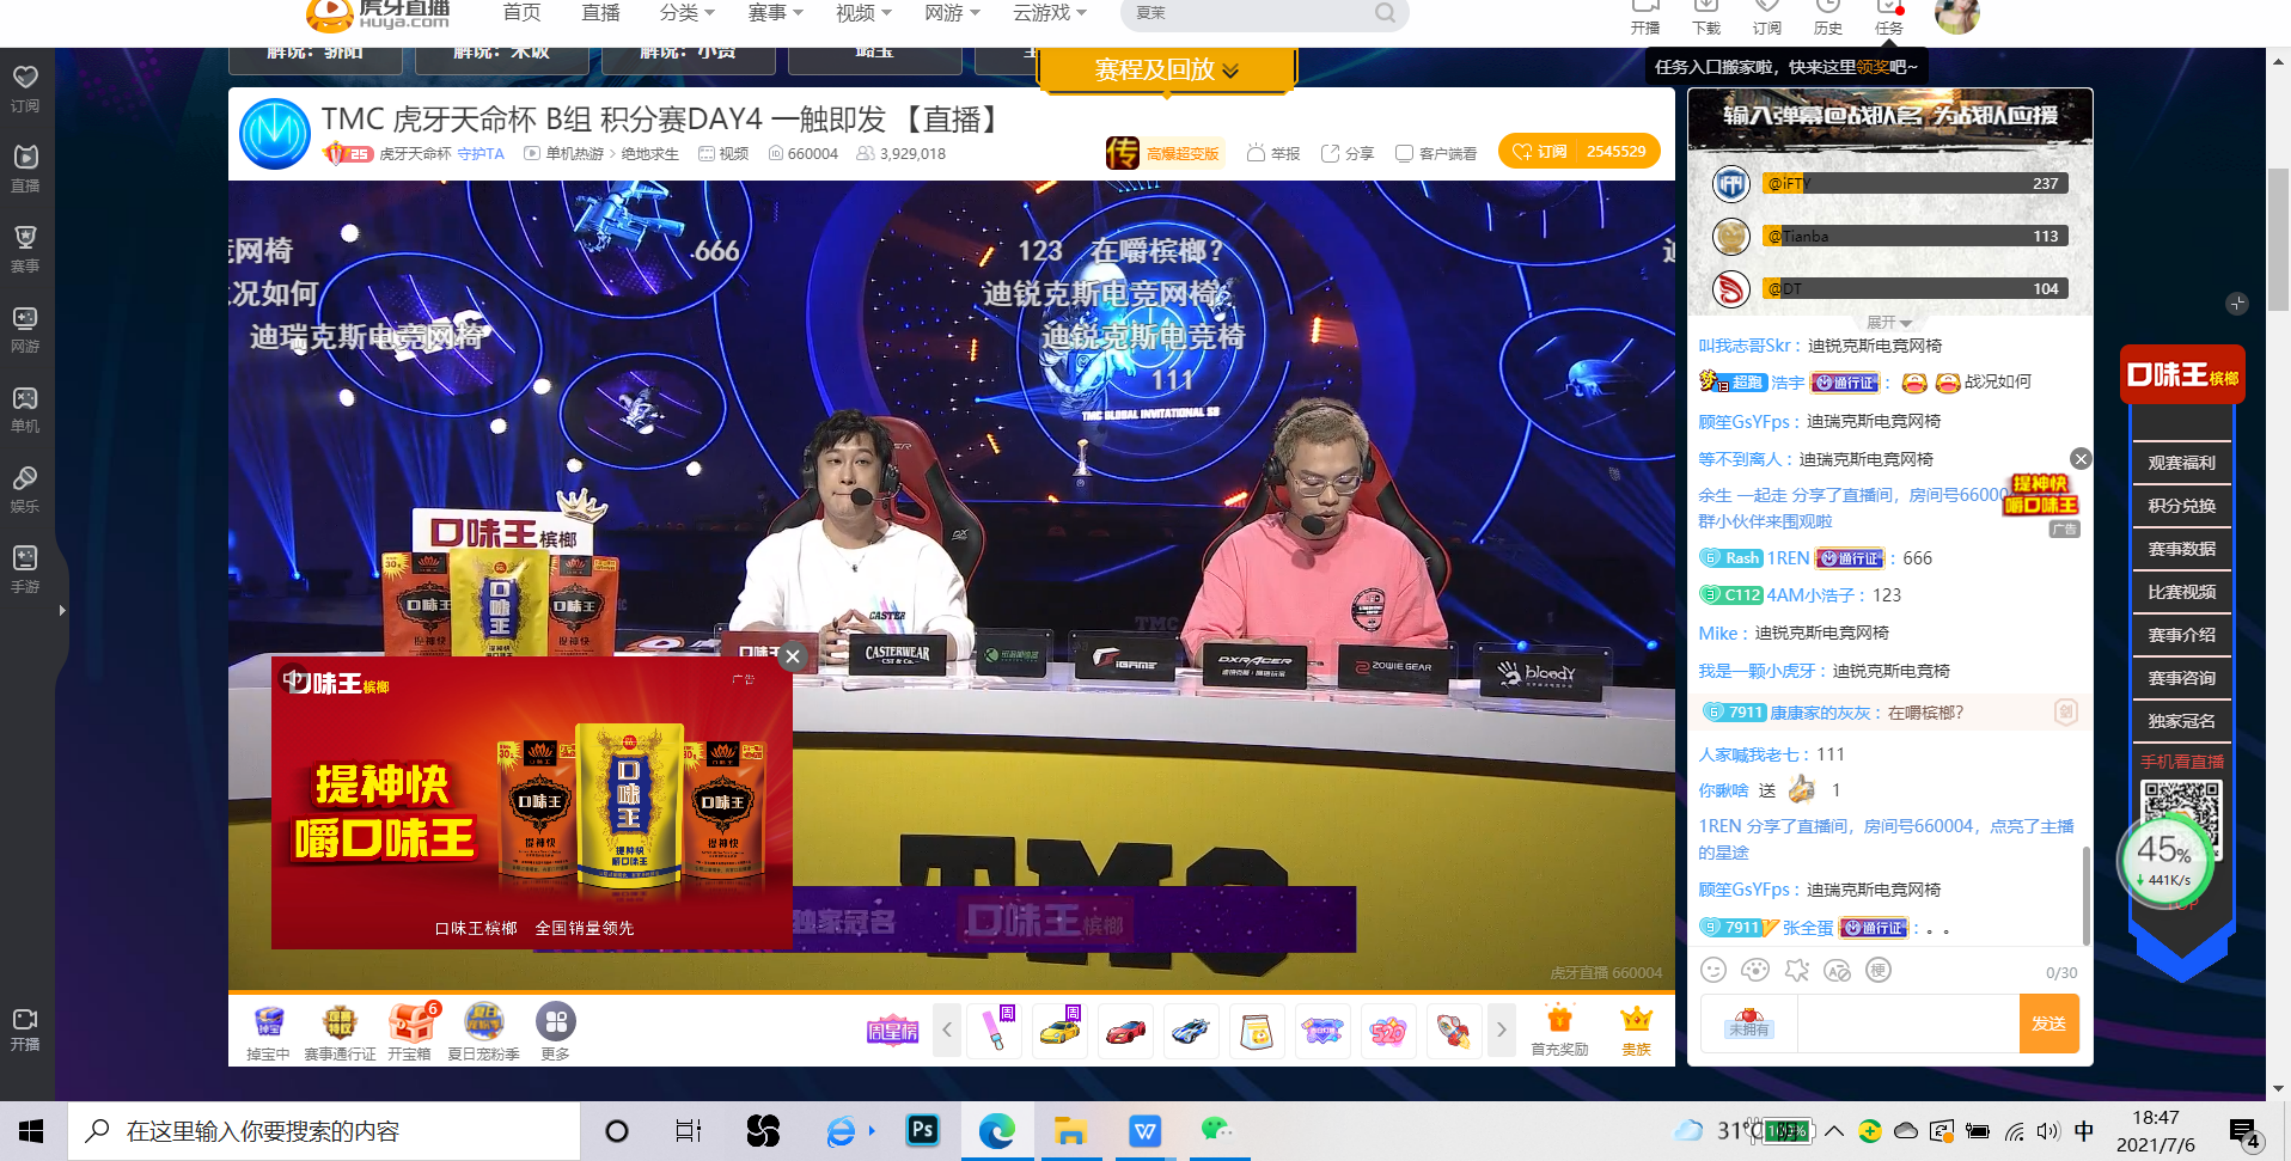Expand 赛事 dropdown in top navigation
This screenshot has width=2291, height=1161.
[775, 13]
